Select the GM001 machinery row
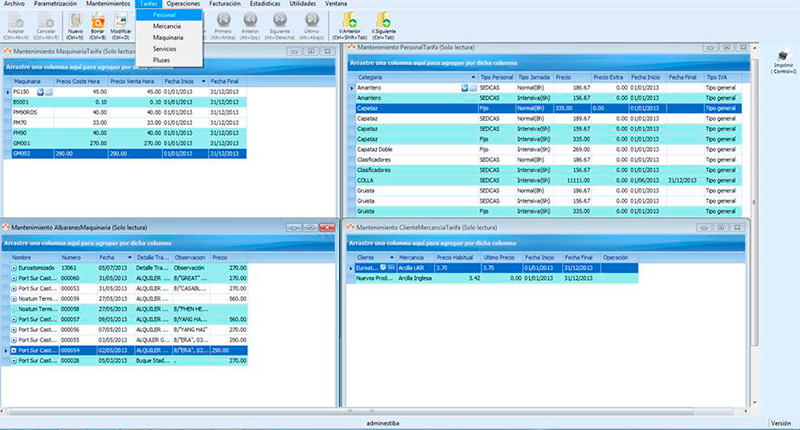 (125, 143)
